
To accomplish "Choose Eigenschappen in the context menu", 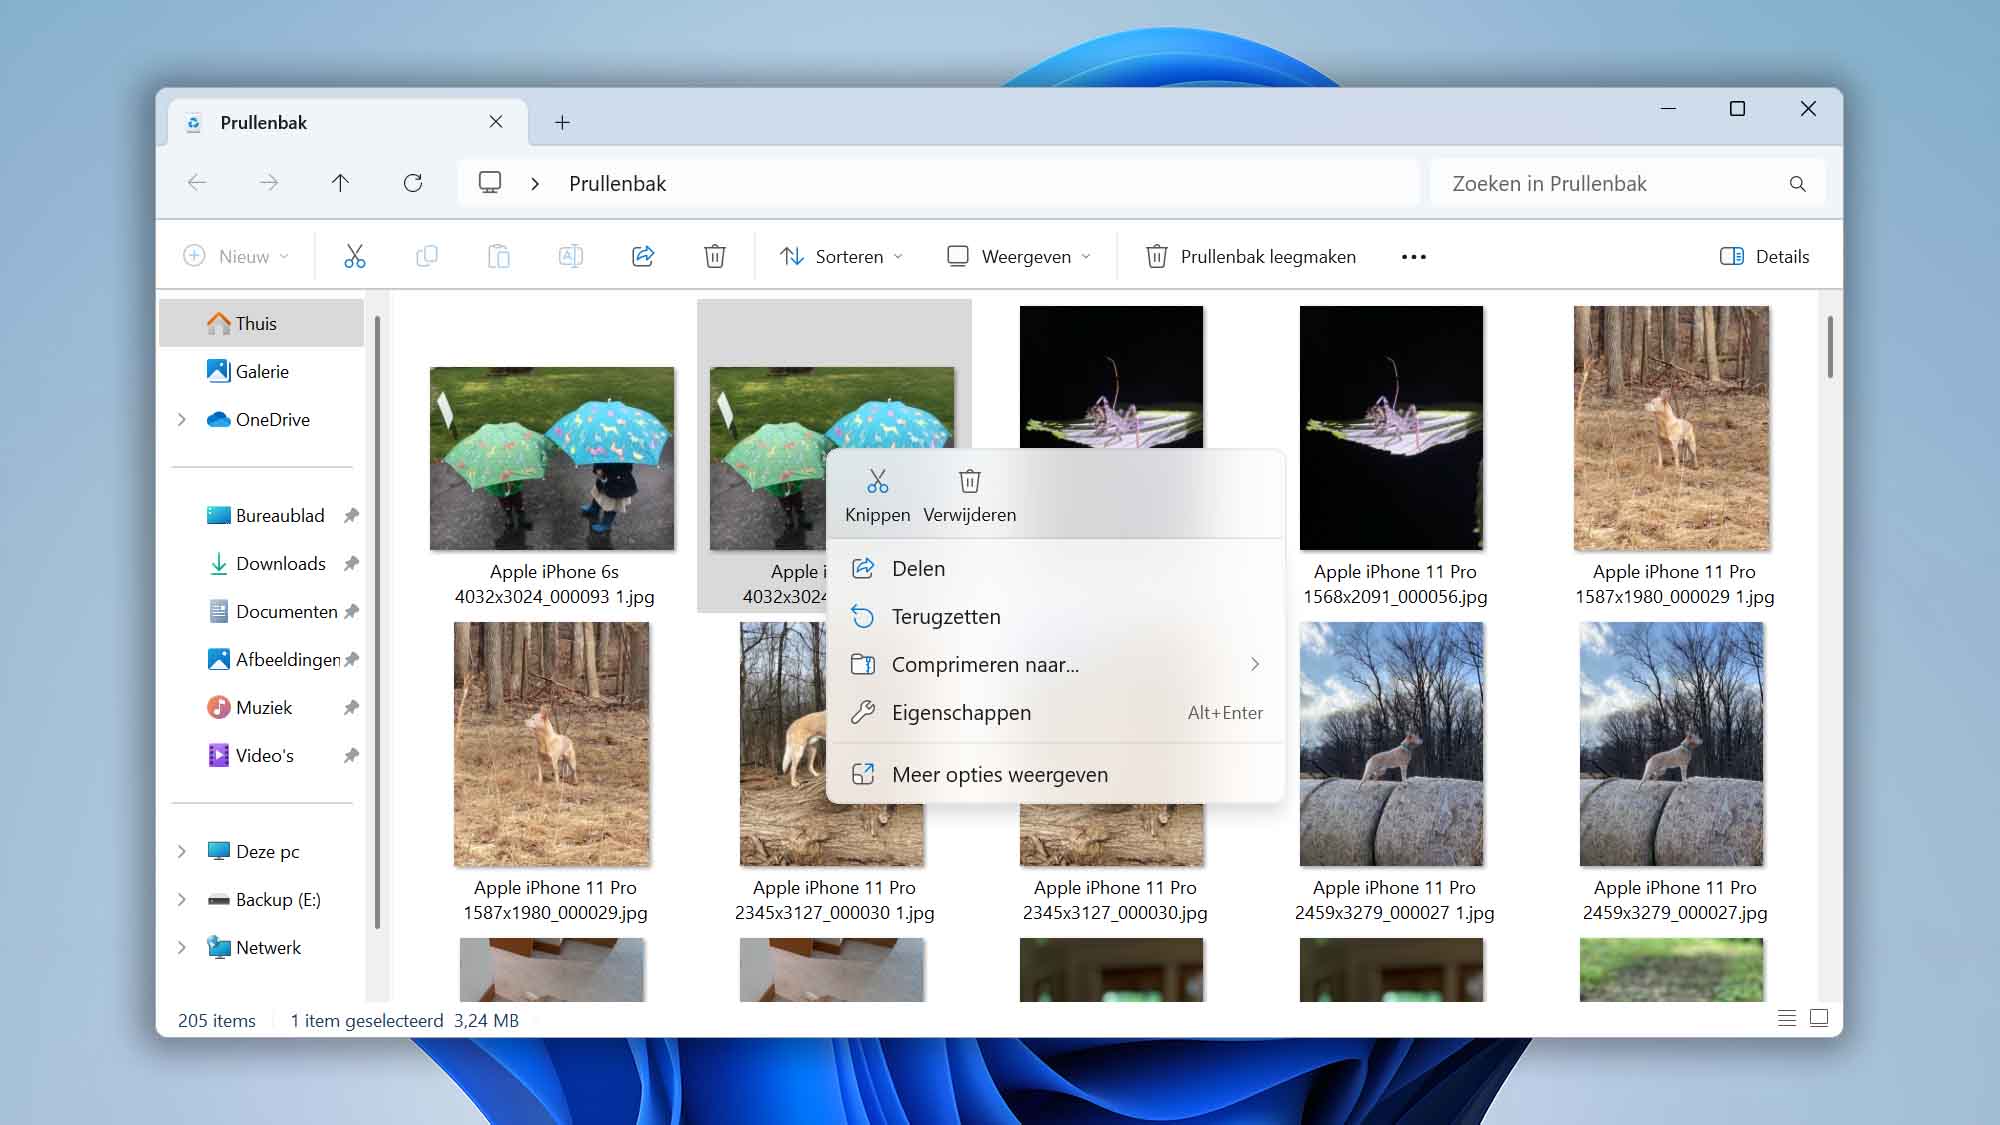I will tap(1056, 713).
